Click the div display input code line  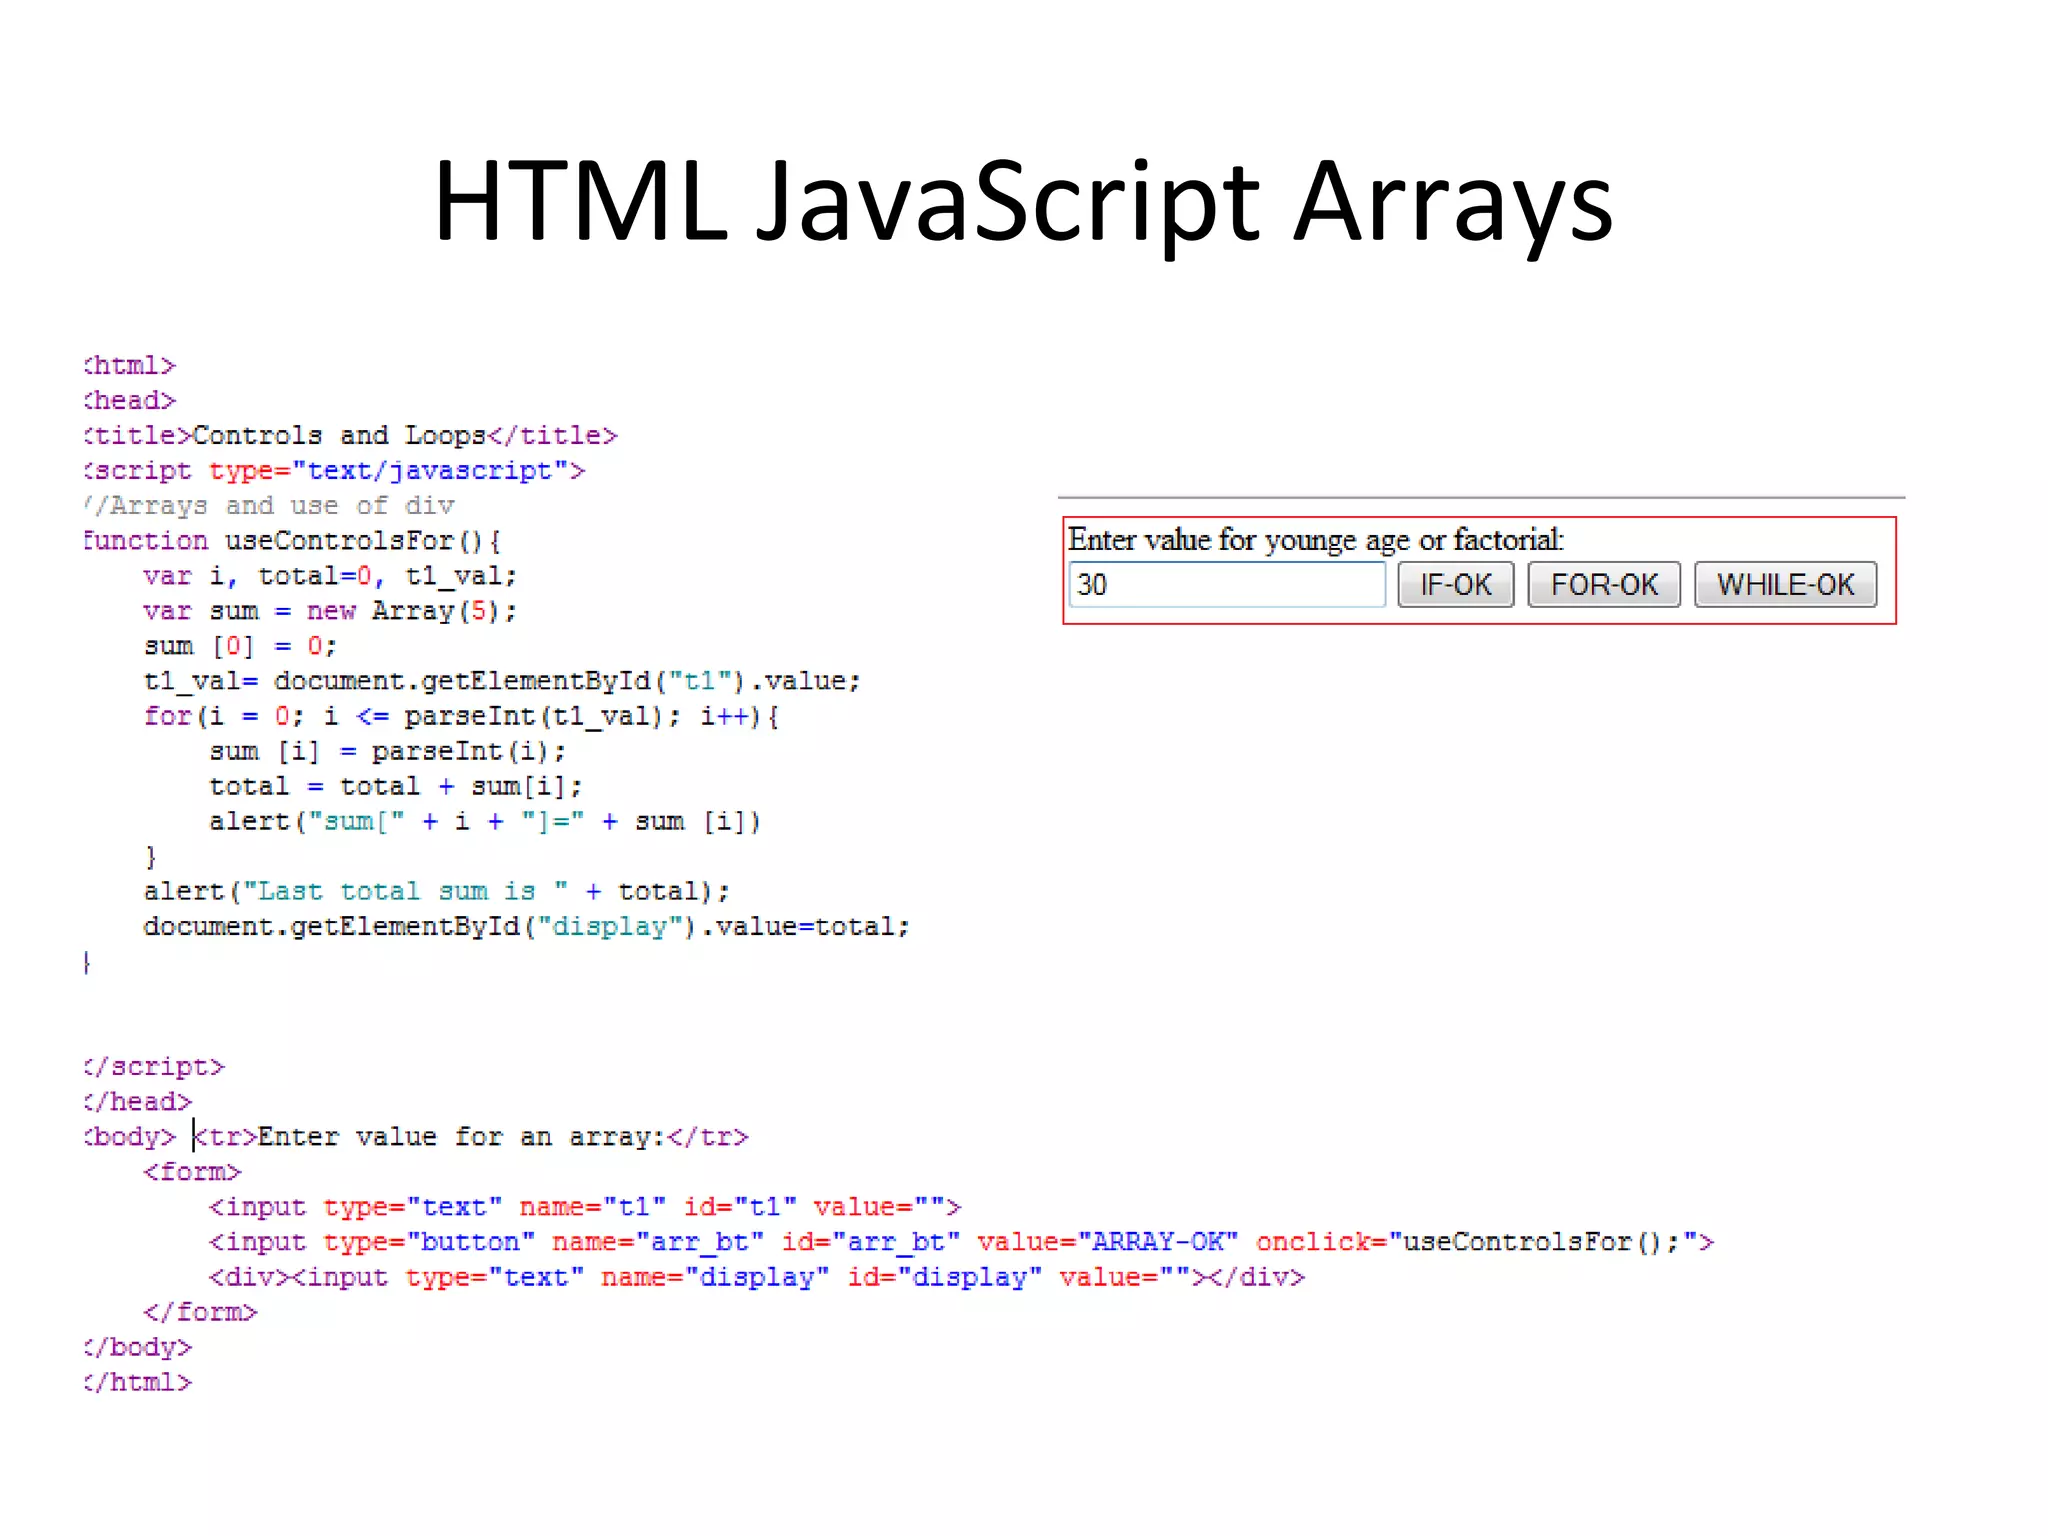click(756, 1278)
